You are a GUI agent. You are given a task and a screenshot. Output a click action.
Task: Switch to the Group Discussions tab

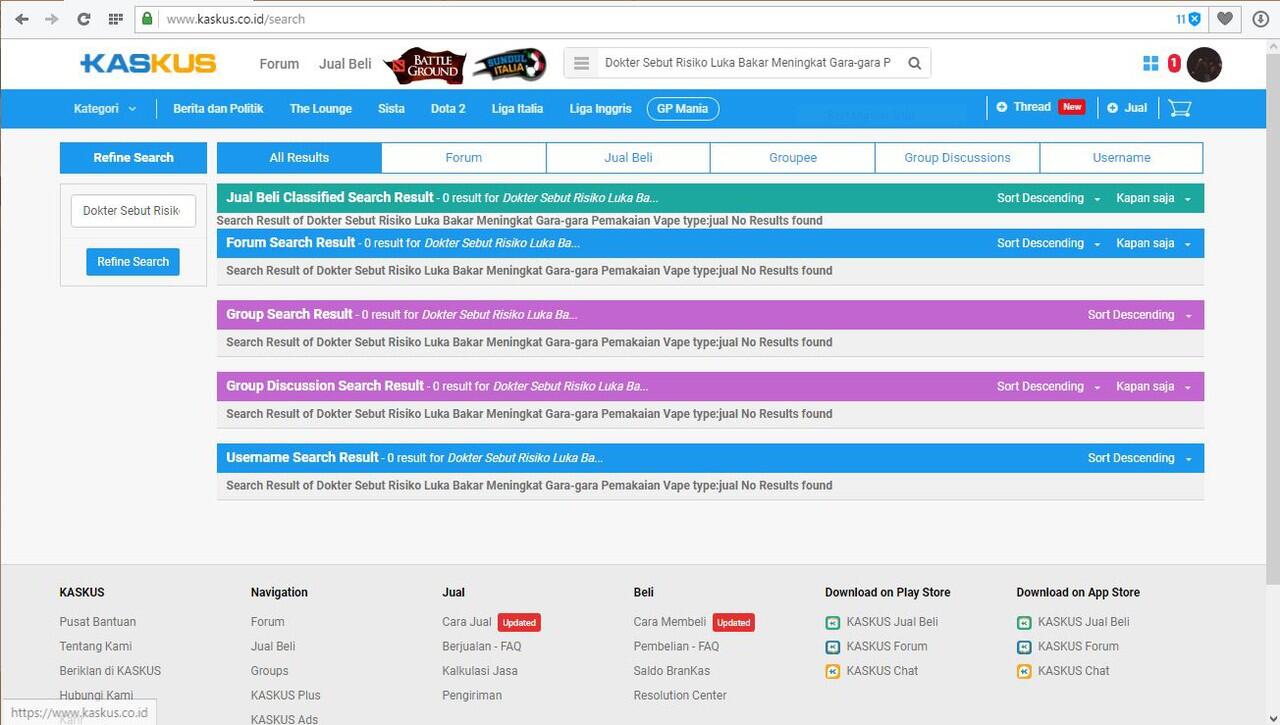(x=957, y=158)
